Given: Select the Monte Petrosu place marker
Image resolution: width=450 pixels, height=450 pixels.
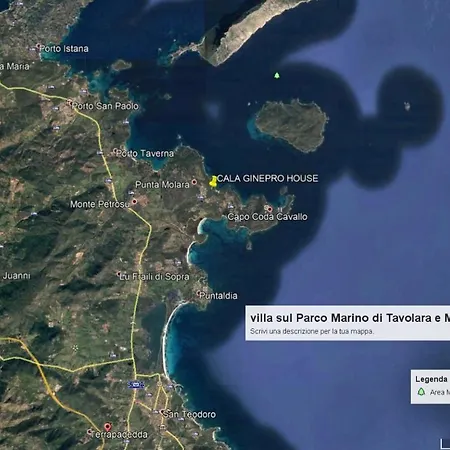Looking at the screenshot, I should 135,202.
